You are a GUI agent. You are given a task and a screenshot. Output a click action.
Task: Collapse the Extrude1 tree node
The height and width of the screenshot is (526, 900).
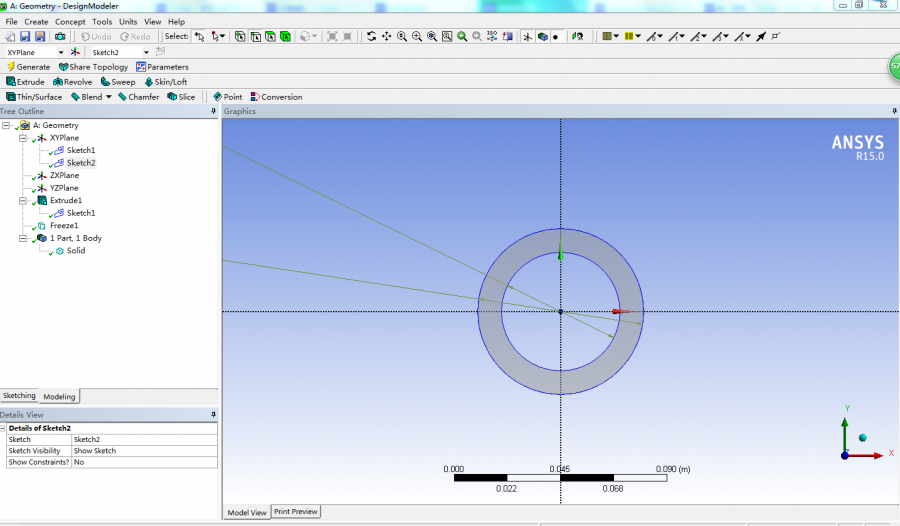point(22,201)
